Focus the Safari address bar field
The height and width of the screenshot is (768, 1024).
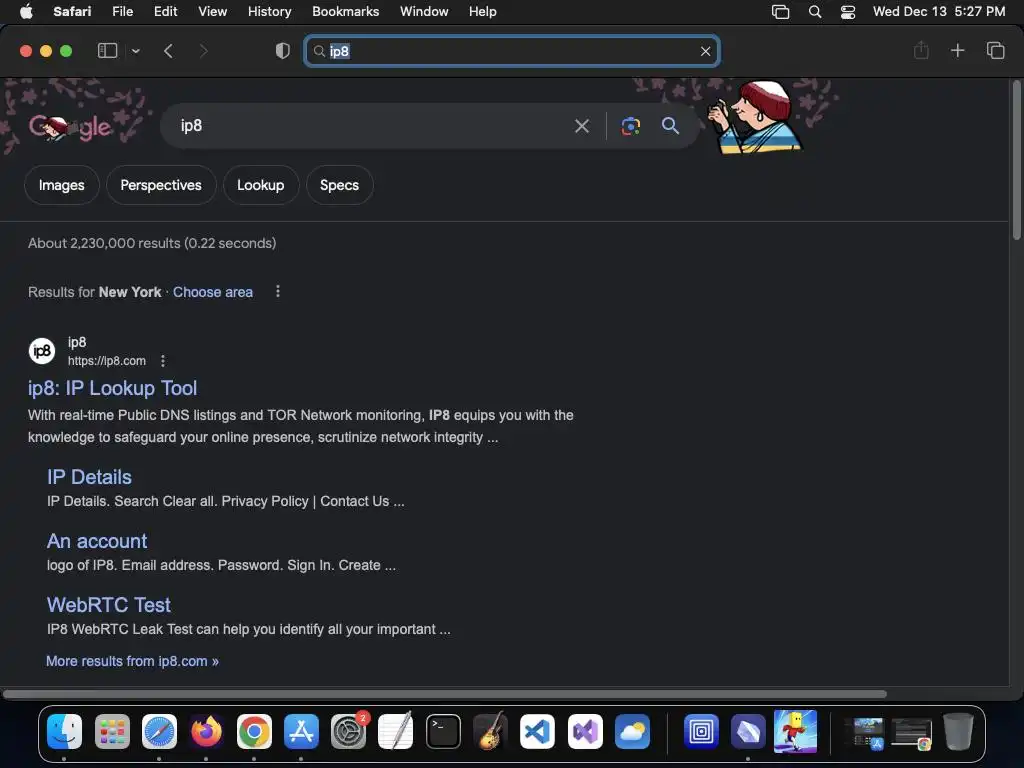click(512, 51)
